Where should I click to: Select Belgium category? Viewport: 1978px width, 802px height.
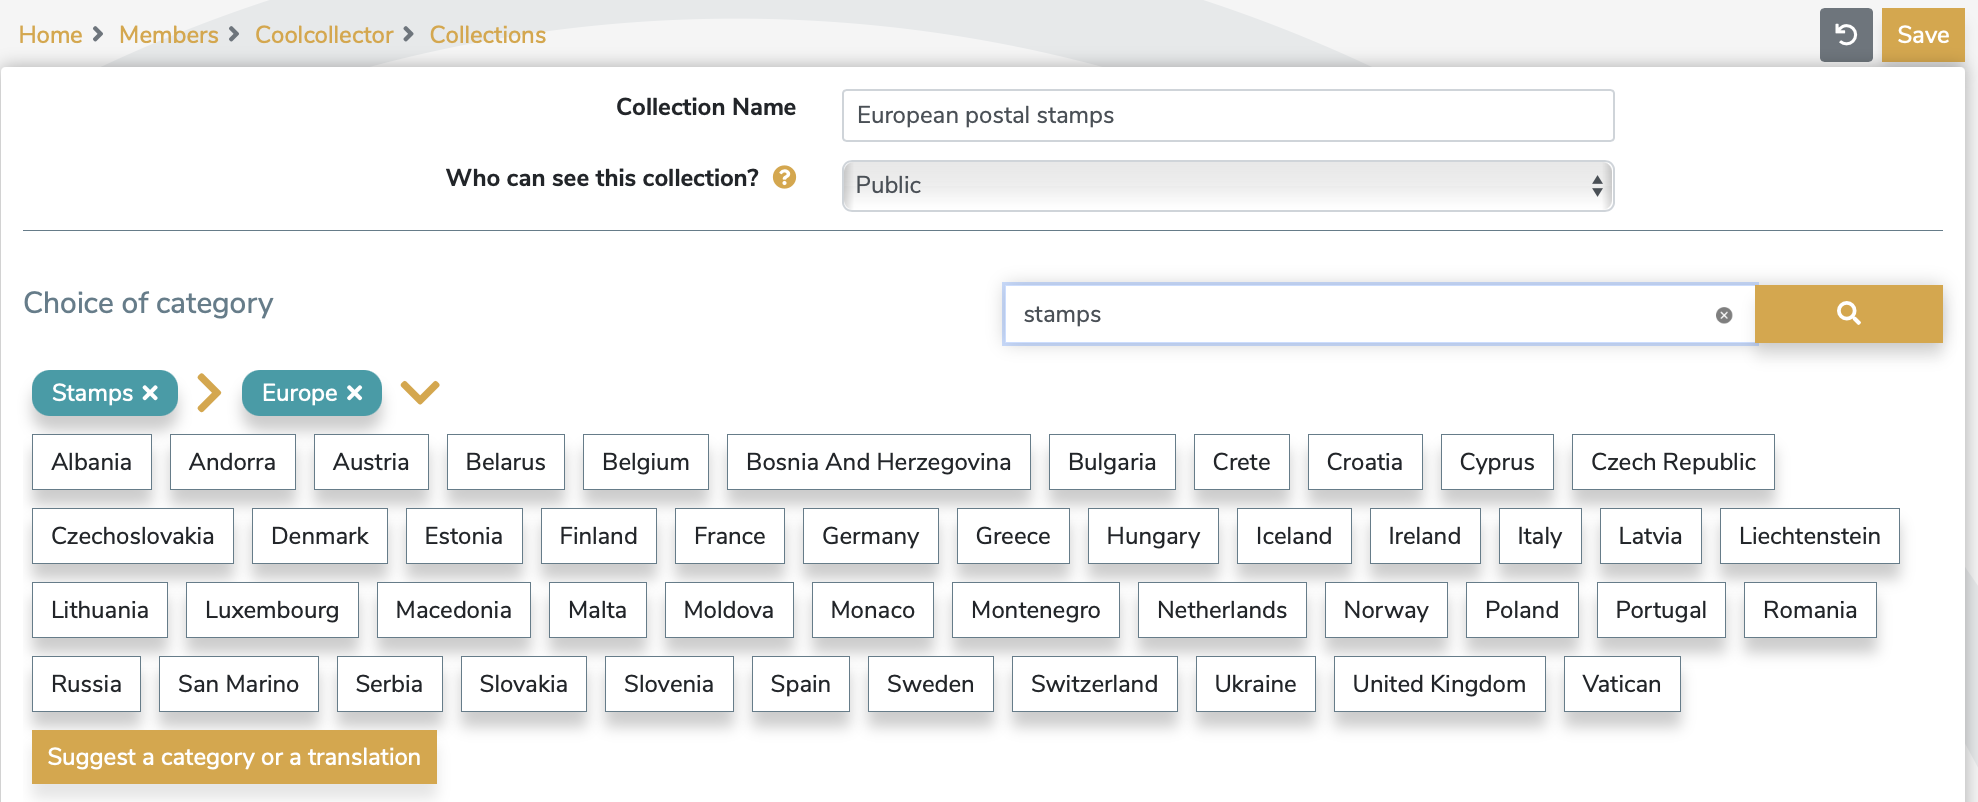646,462
